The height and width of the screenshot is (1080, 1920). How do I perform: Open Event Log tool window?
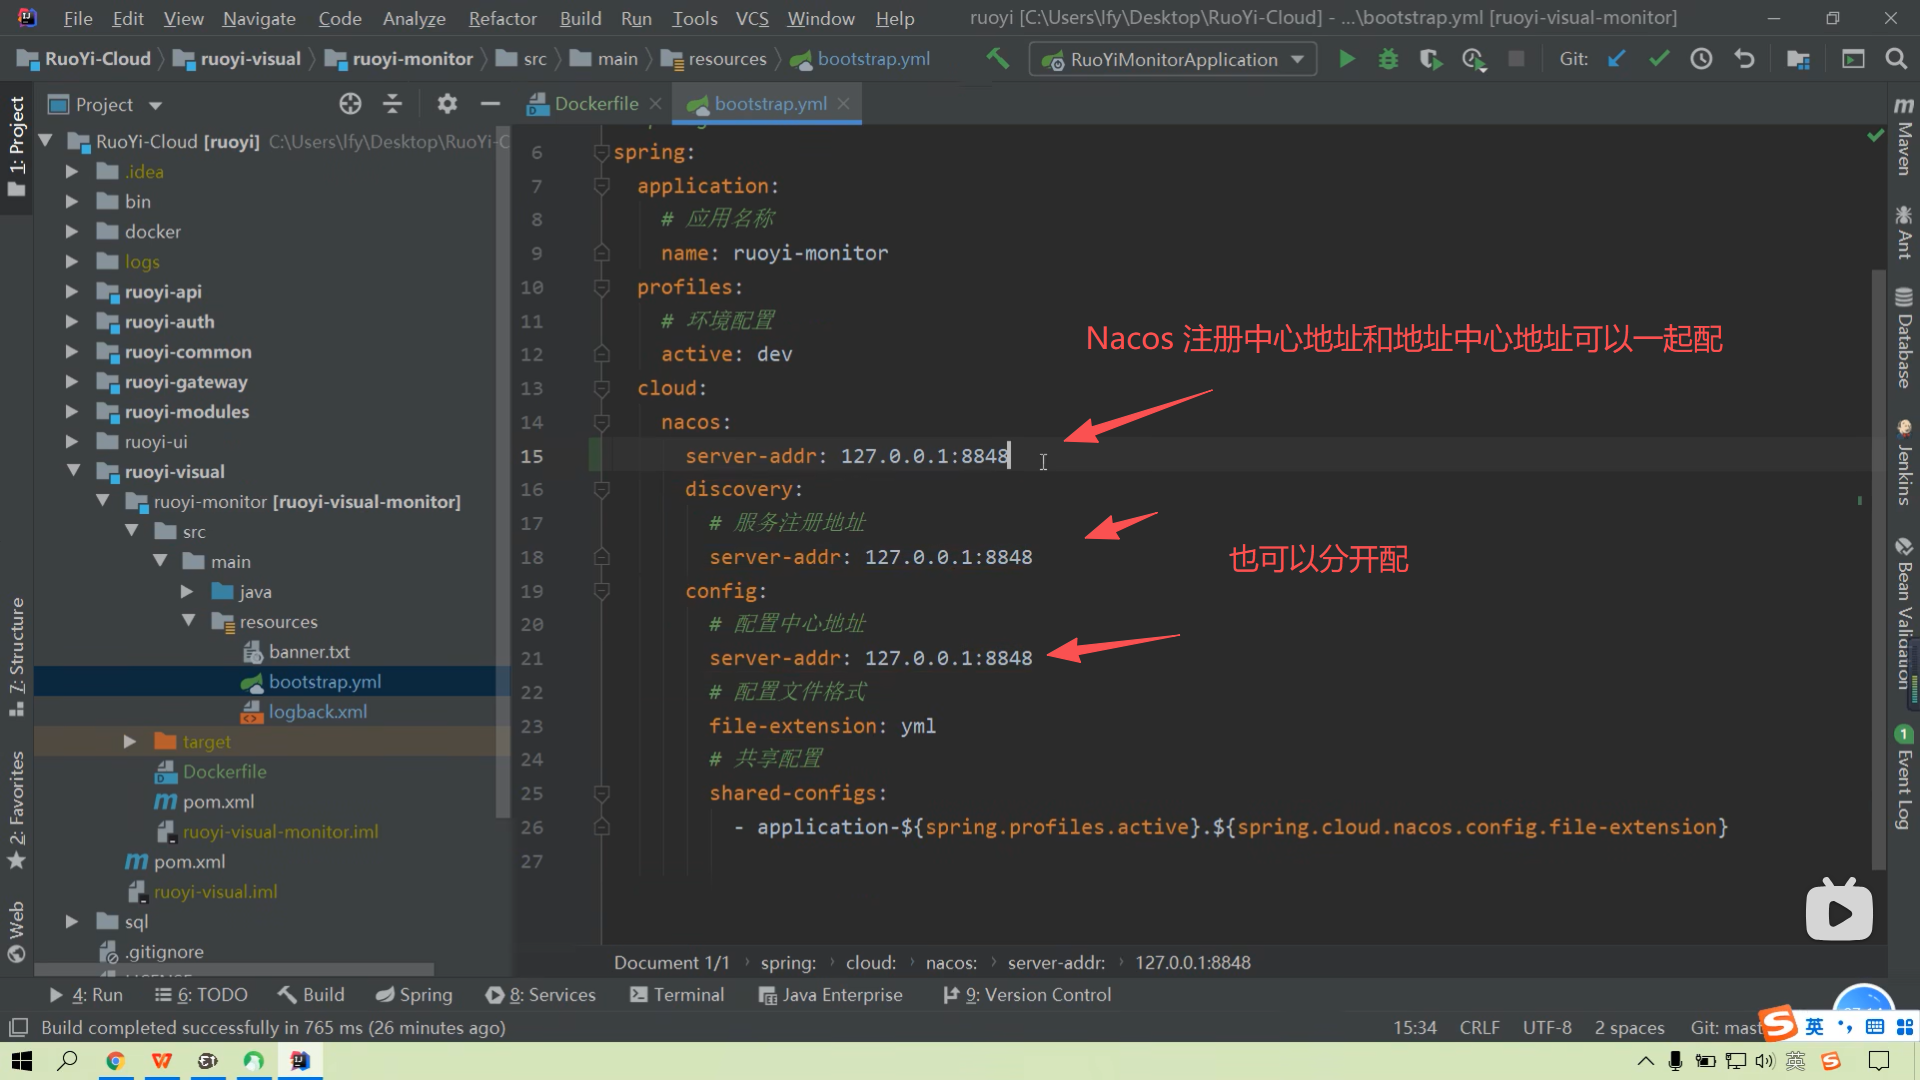(1903, 779)
